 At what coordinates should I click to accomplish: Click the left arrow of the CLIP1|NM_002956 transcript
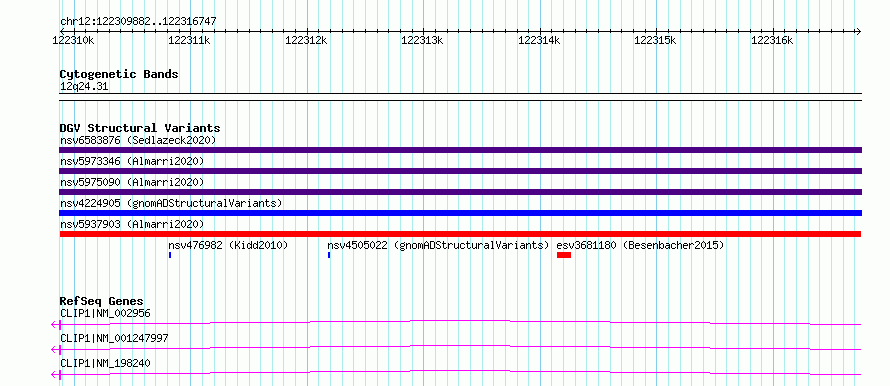[55, 325]
